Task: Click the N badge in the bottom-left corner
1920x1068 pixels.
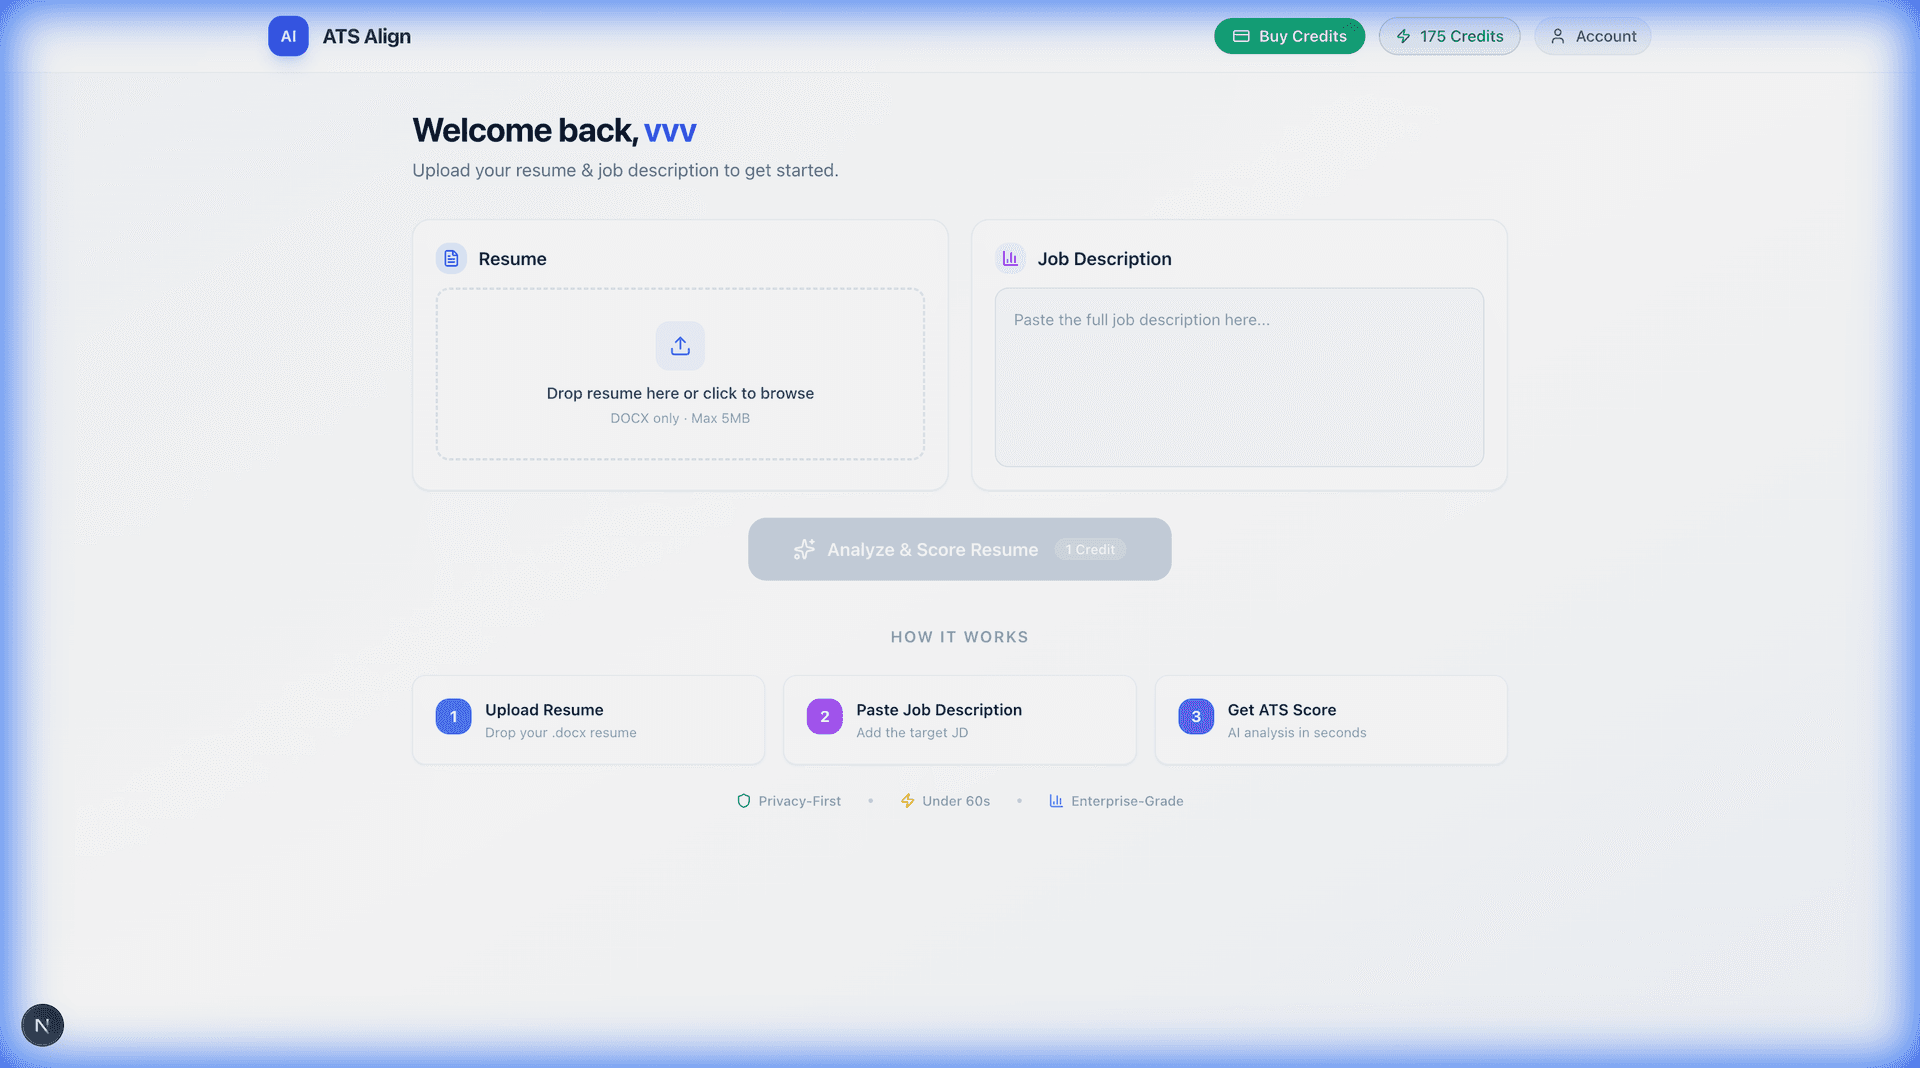Action: point(42,1025)
